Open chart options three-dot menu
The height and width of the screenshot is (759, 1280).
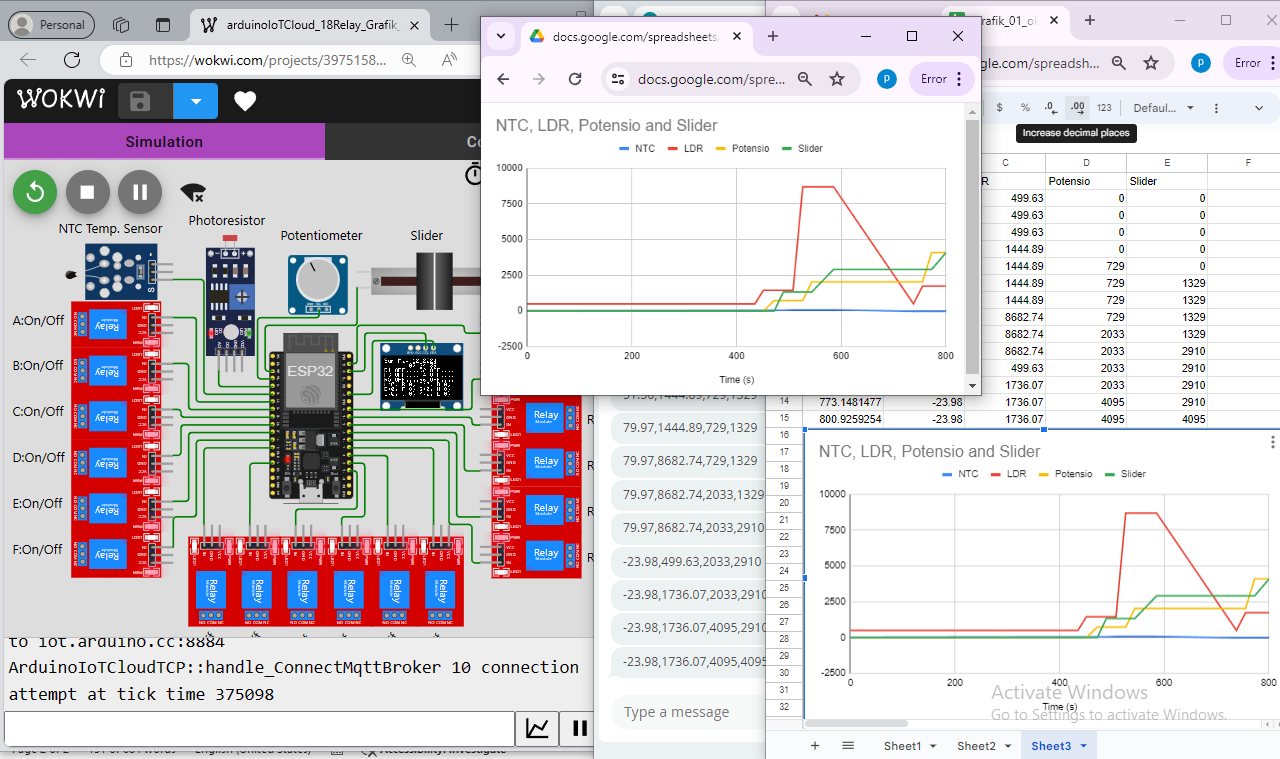(1272, 442)
